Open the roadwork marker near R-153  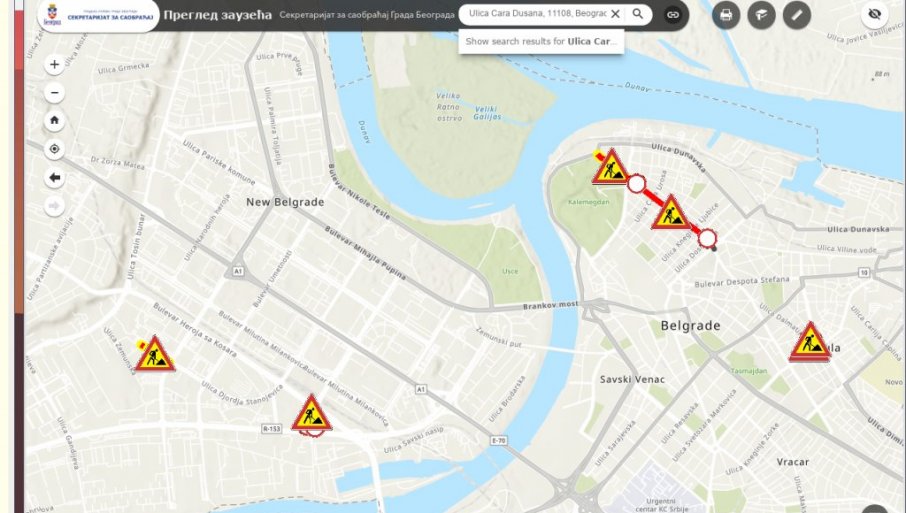[311, 414]
